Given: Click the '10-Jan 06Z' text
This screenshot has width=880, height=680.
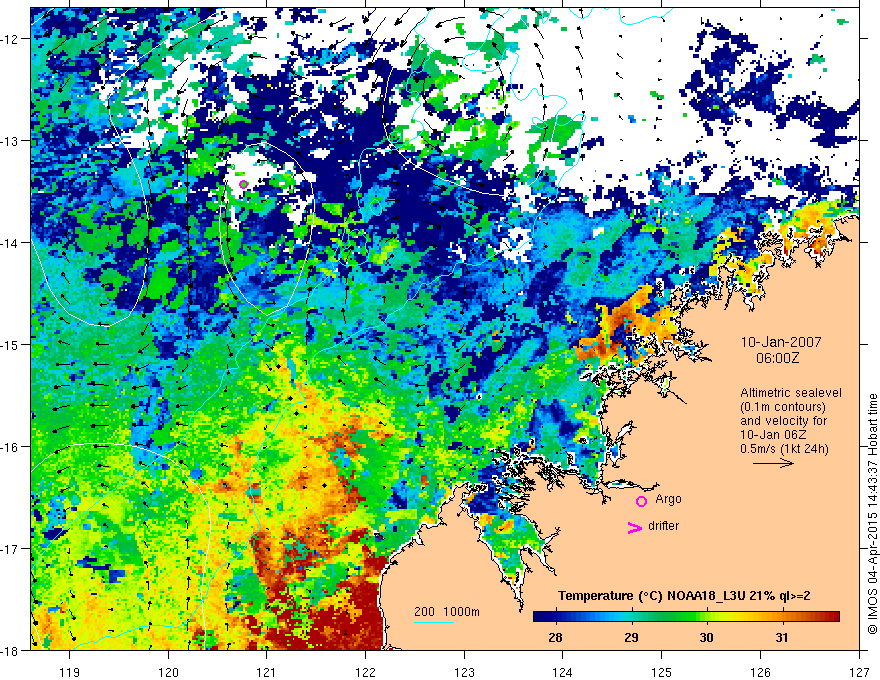Looking at the screenshot, I should point(776,435).
